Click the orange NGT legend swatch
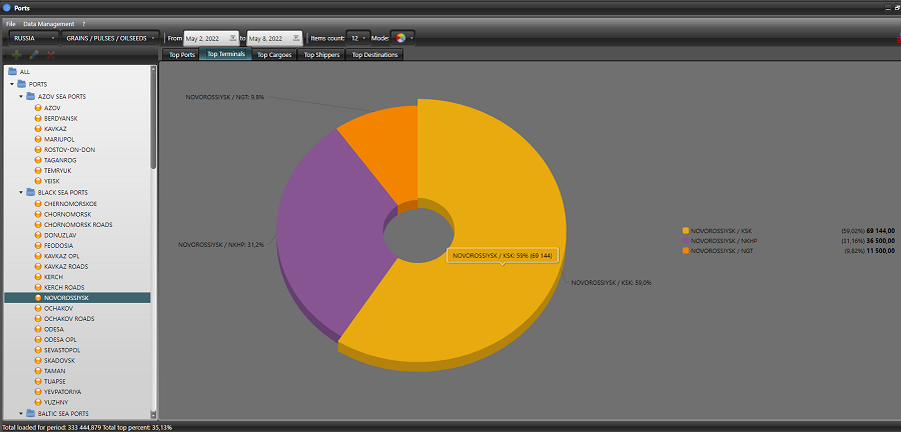The height and width of the screenshot is (432, 901). pos(685,251)
